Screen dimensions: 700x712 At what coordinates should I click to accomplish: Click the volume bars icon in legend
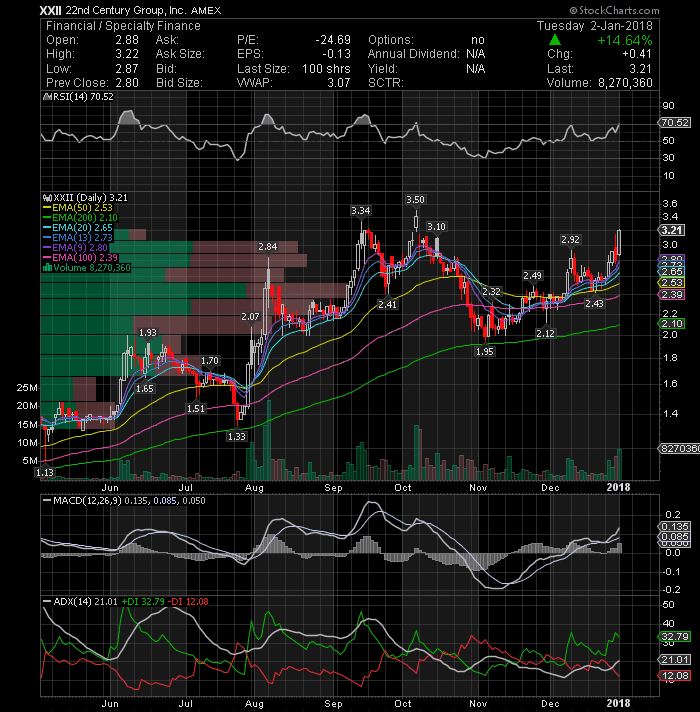tap(47, 268)
